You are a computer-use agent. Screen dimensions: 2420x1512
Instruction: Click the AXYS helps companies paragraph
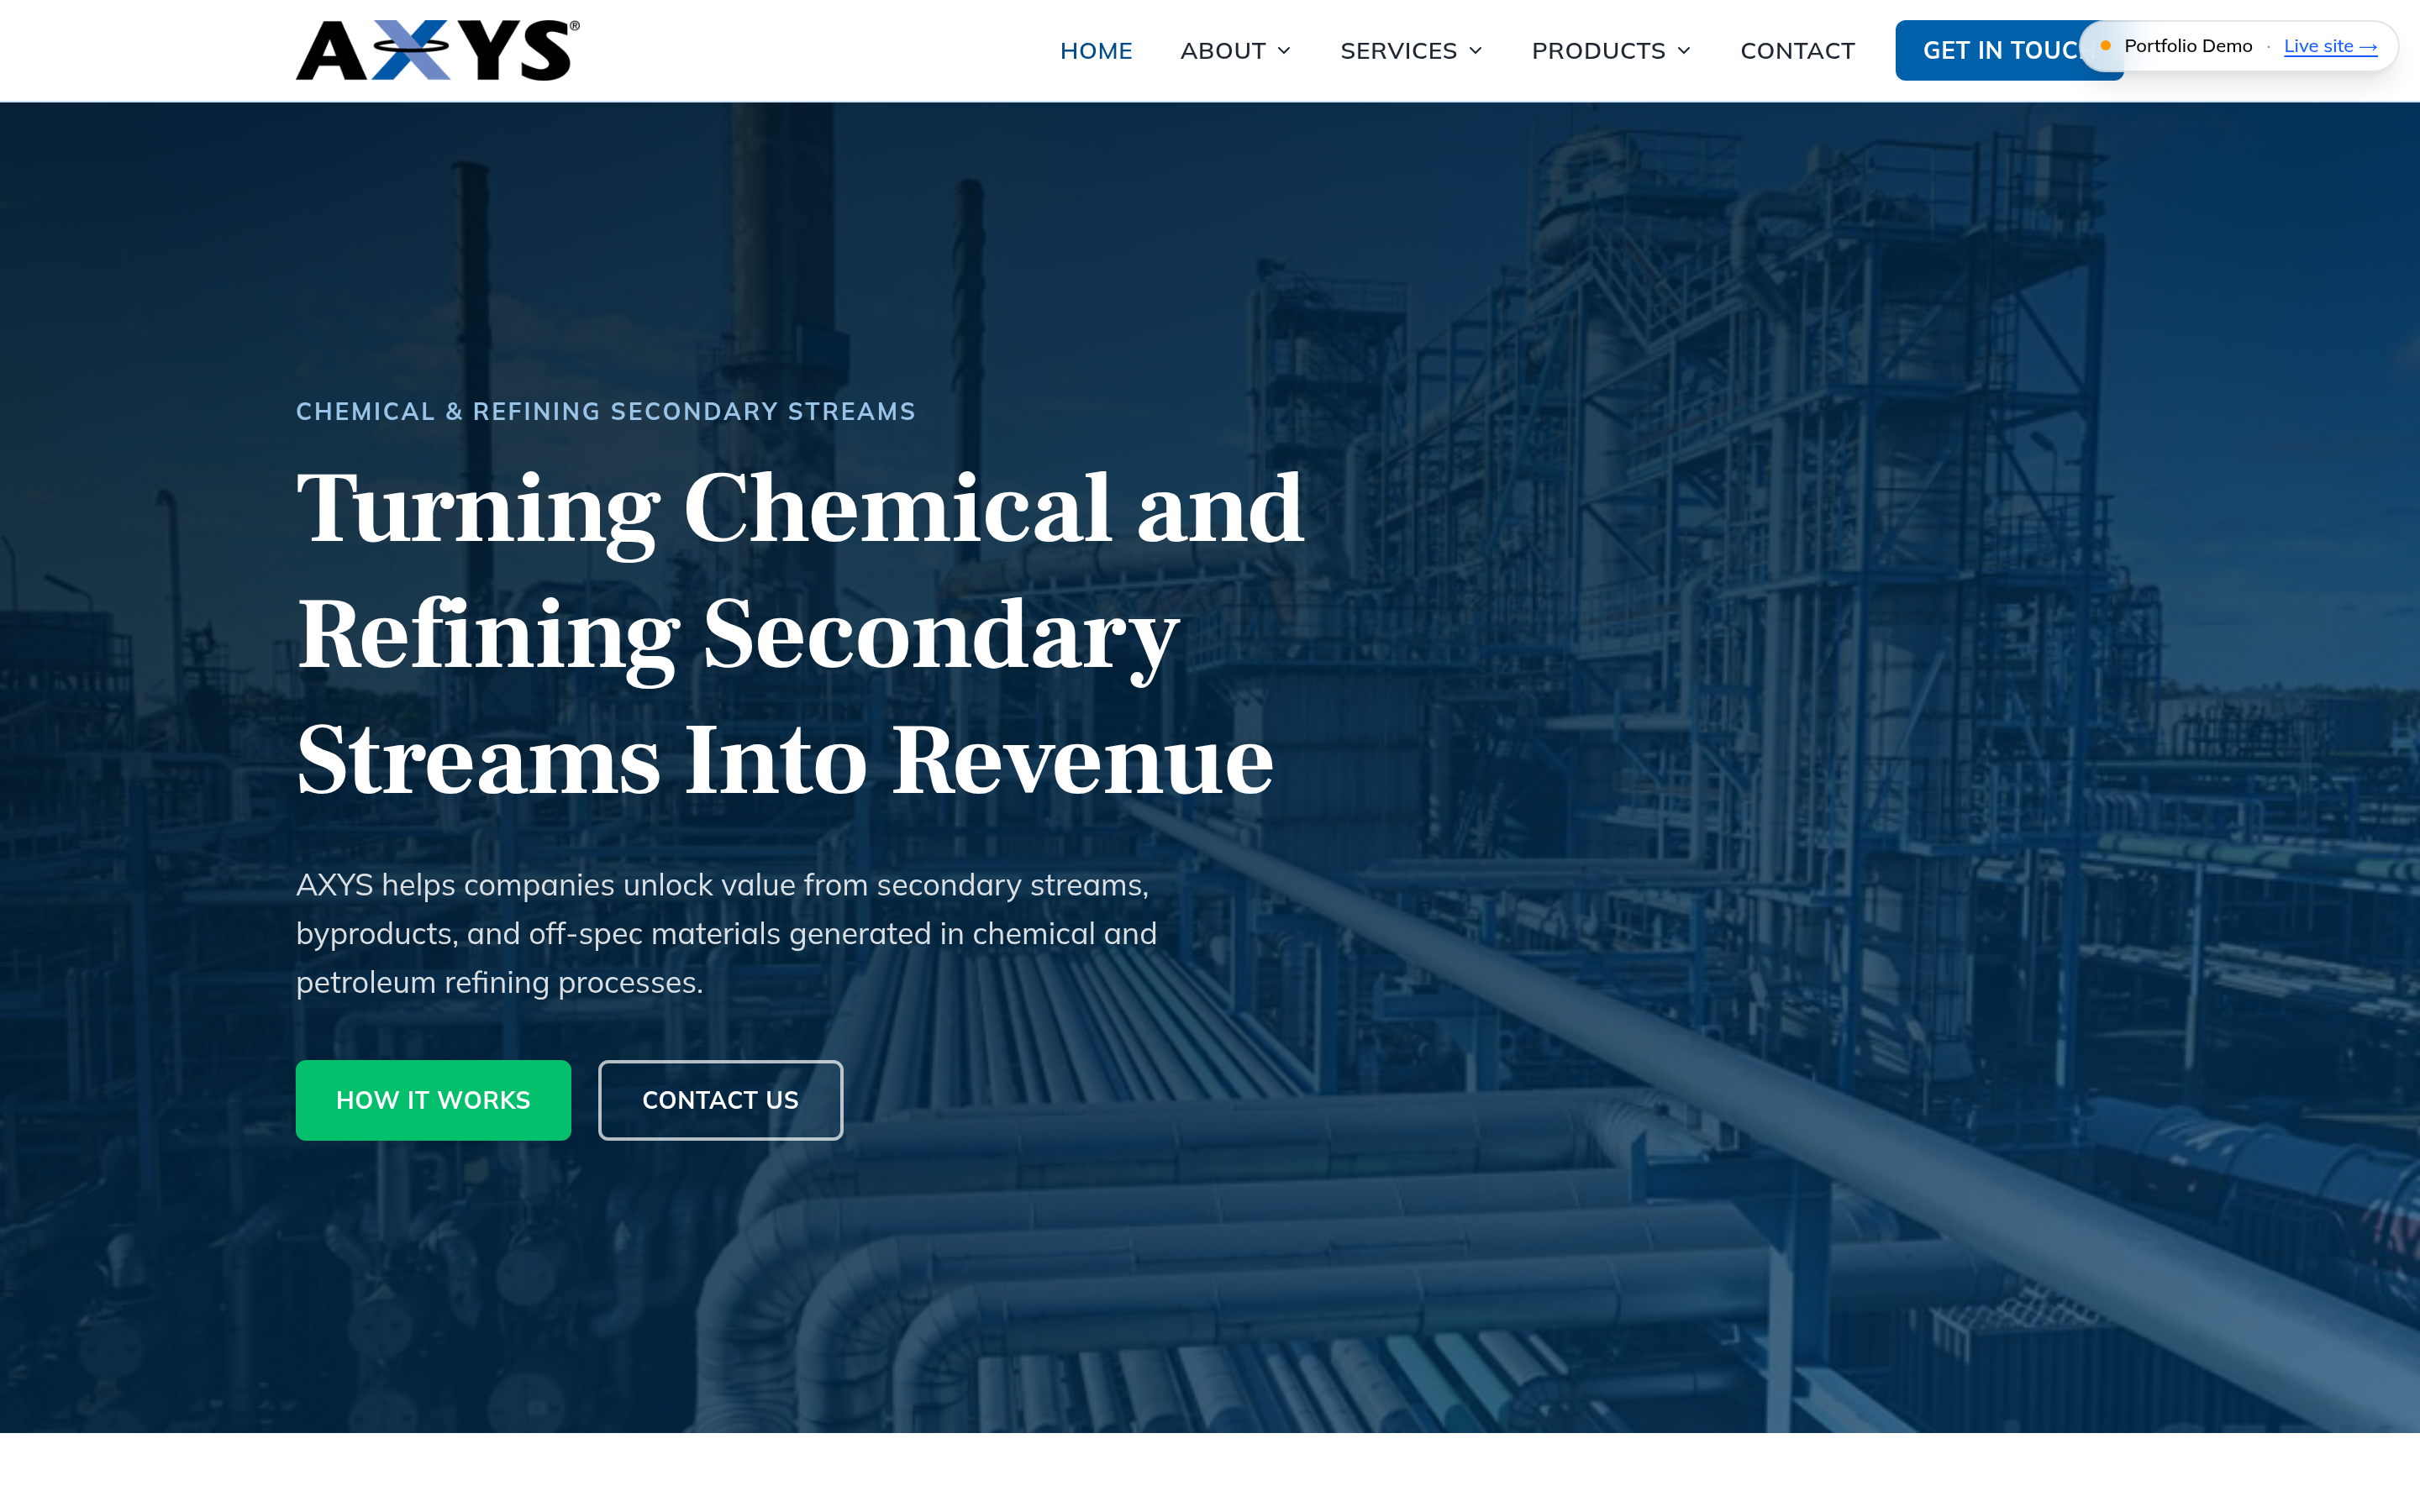tap(726, 934)
